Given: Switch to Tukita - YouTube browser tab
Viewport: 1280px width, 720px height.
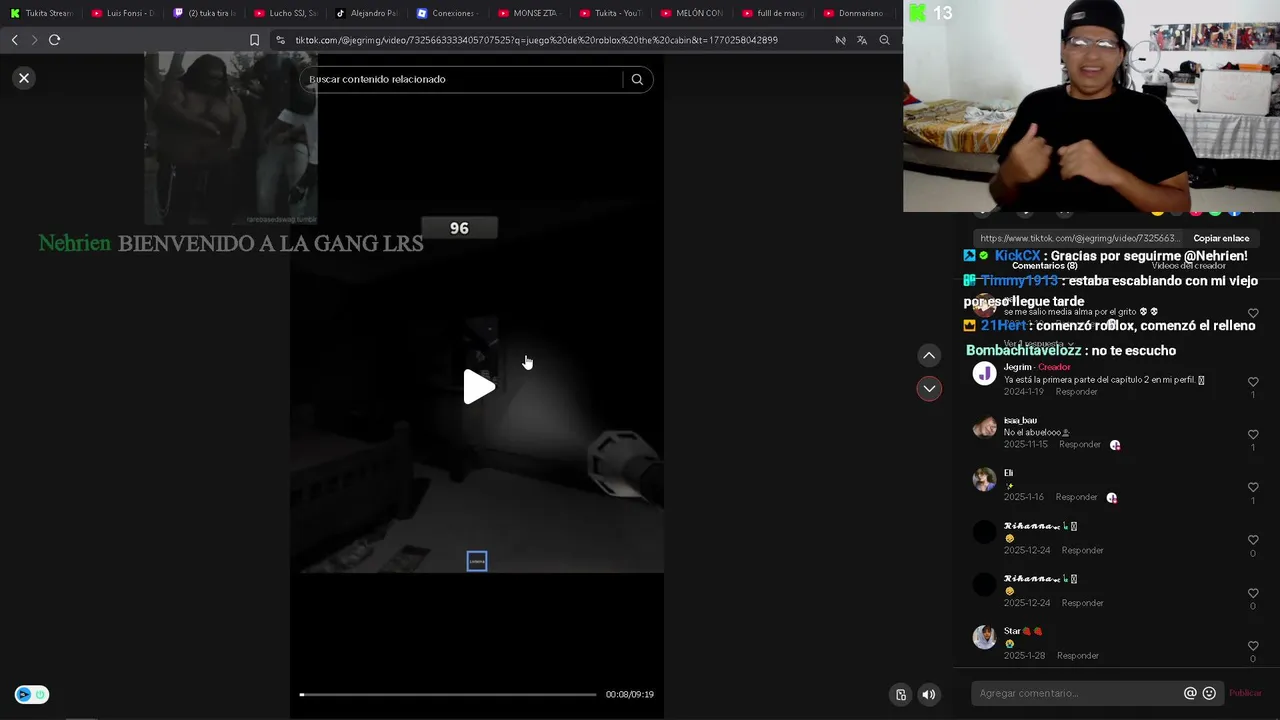Looking at the screenshot, I should coord(610,13).
